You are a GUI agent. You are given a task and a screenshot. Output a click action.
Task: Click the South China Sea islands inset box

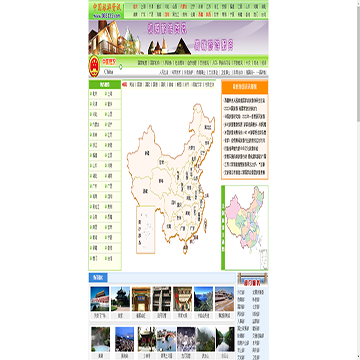pos(146,230)
